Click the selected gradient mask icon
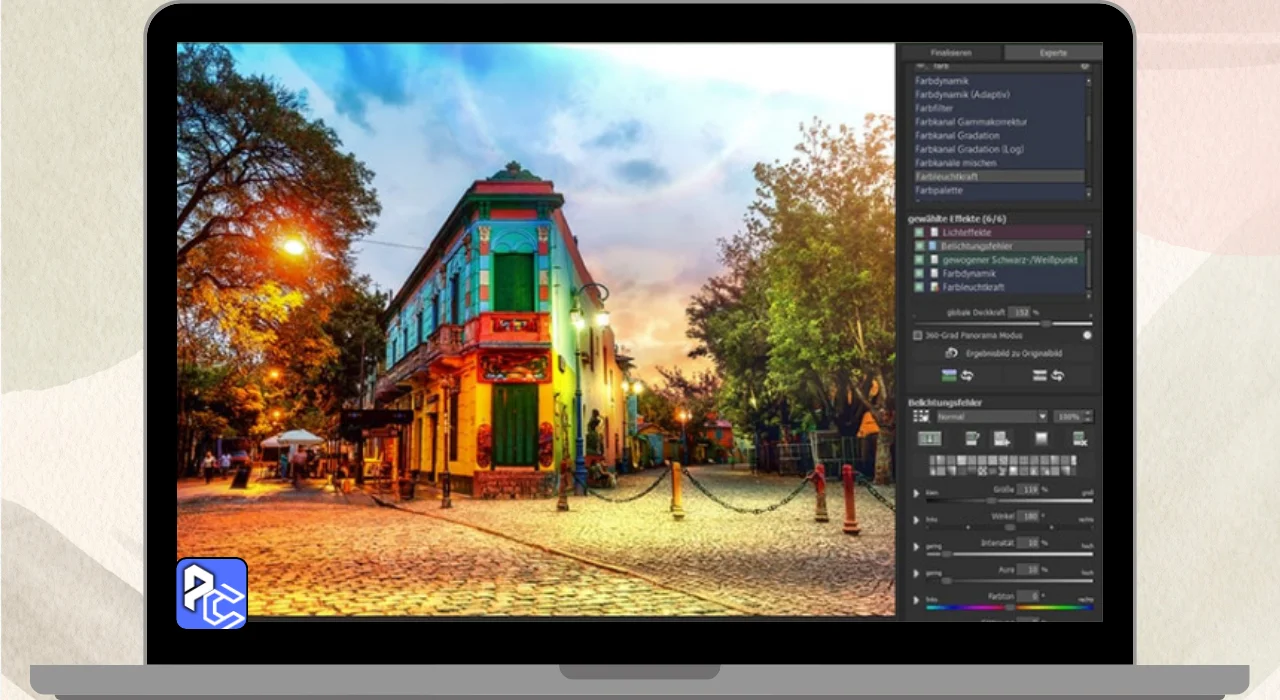The width and height of the screenshot is (1280, 700). [929, 439]
